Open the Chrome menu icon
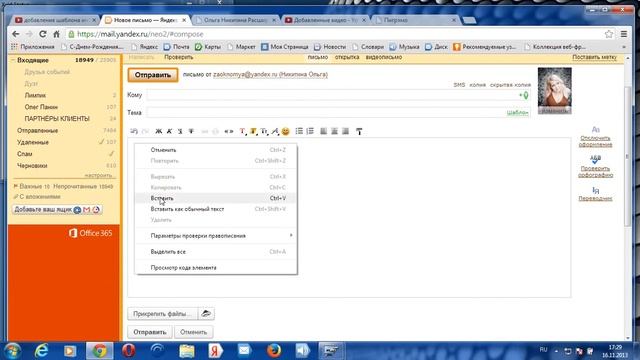This screenshot has height=360, width=640. pyautogui.click(x=624, y=34)
